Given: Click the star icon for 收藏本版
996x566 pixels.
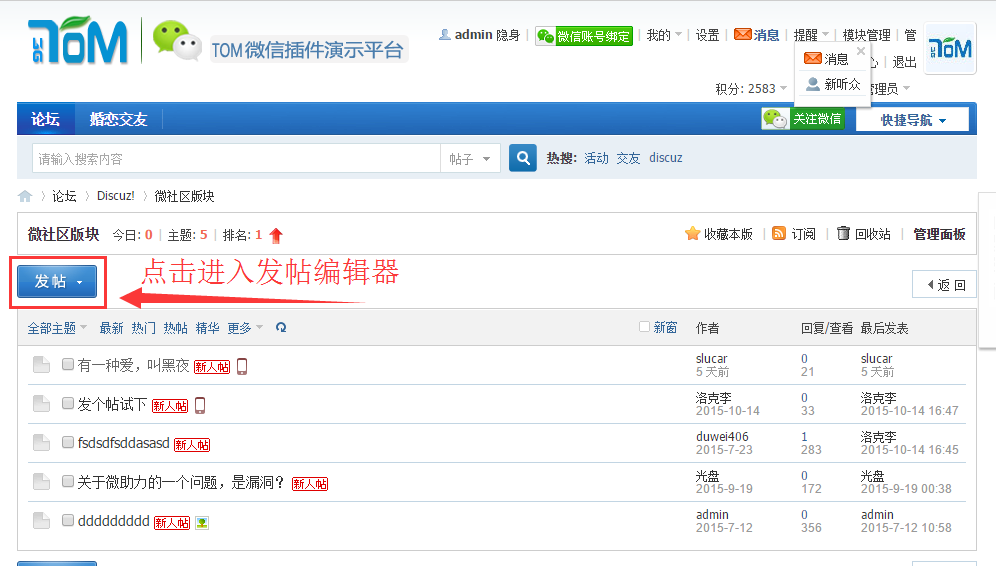Looking at the screenshot, I should click(692, 234).
